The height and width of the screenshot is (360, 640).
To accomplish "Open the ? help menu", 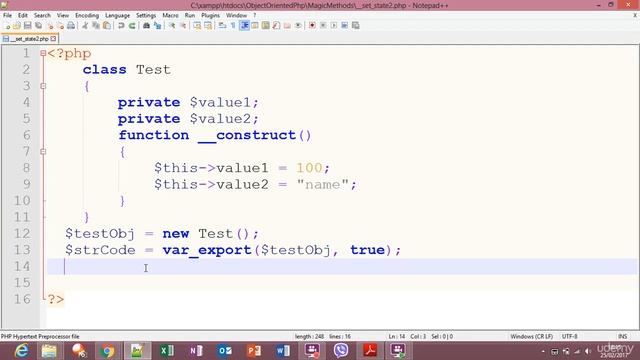I will [255, 16].
